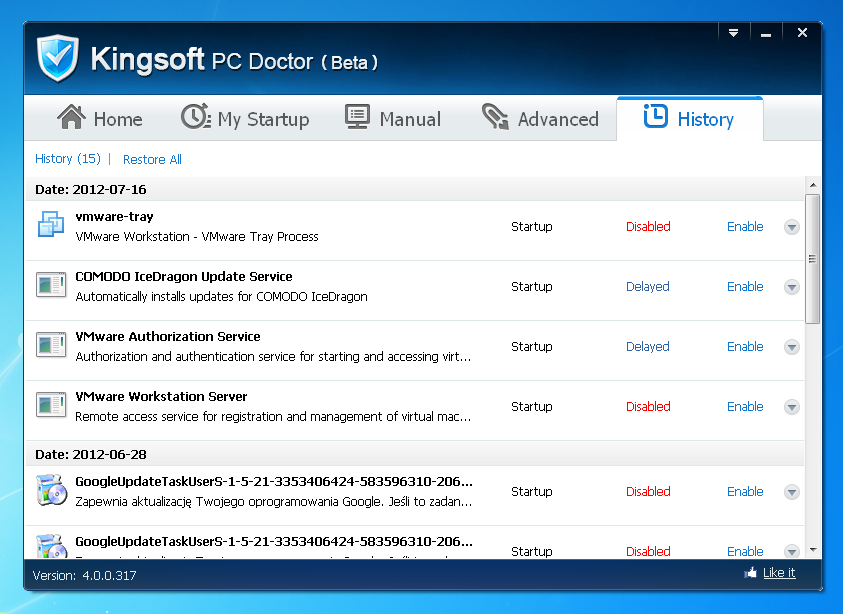This screenshot has height=614, width=843.
Task: Enable the vmware-tray startup item
Action: [745, 226]
